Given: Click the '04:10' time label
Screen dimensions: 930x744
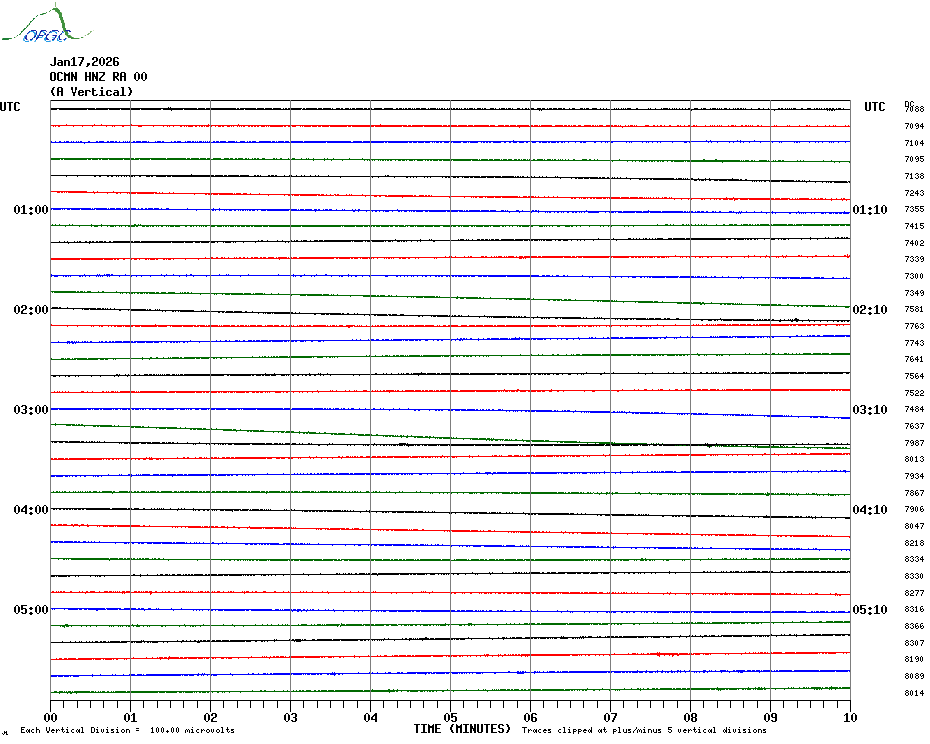Looking at the screenshot, I should 870,510.
